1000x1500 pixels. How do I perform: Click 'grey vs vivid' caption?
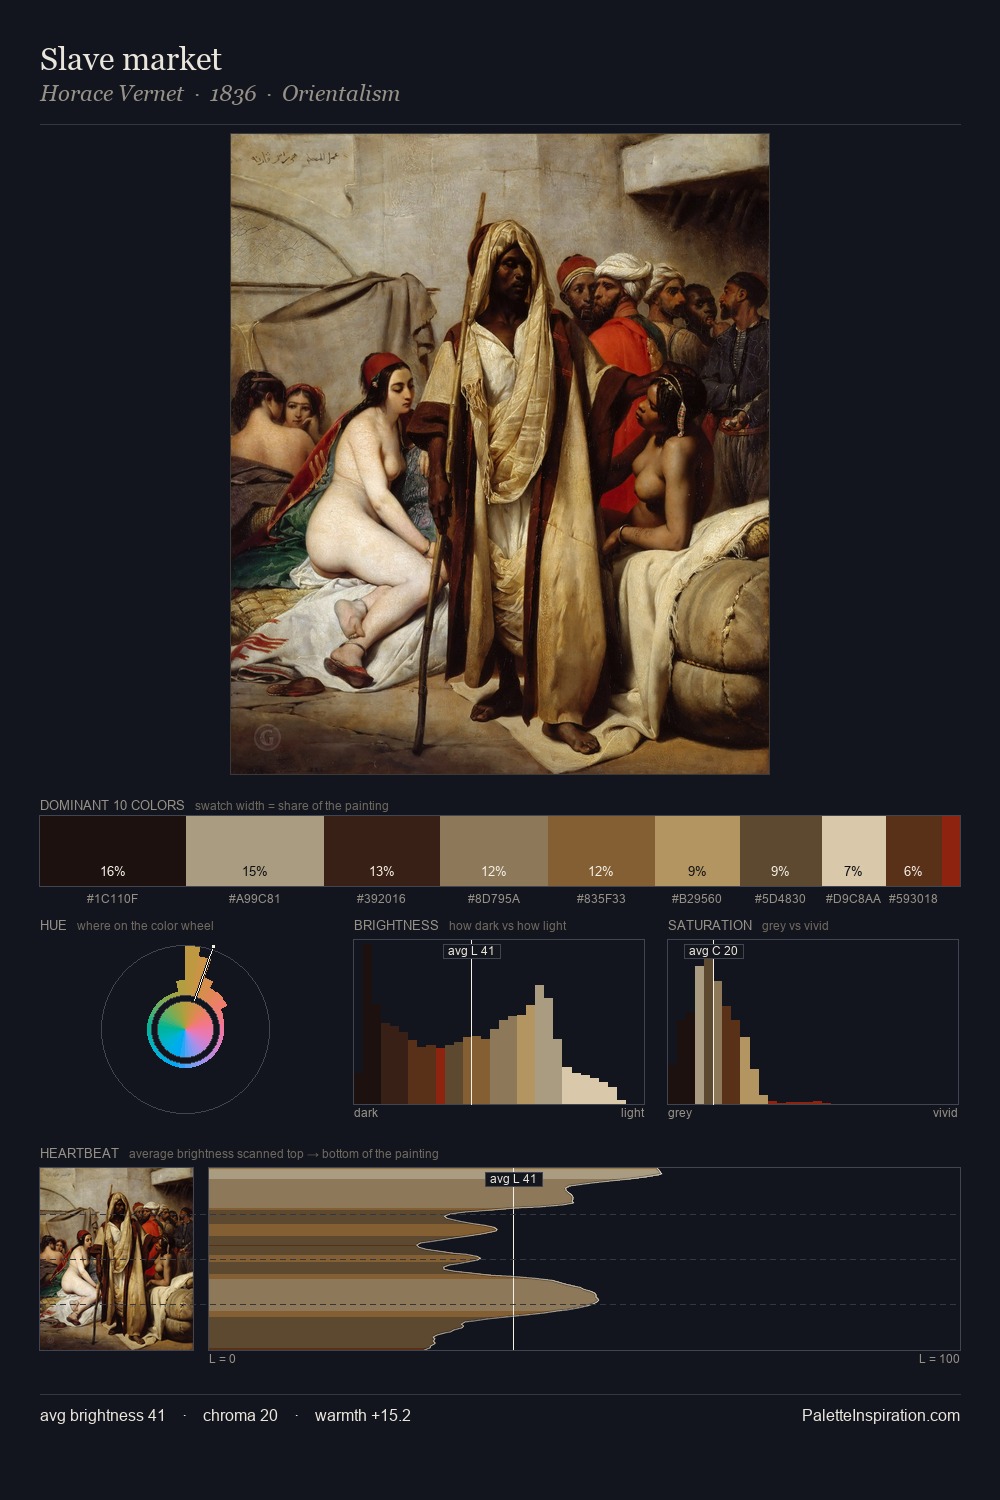click(795, 925)
